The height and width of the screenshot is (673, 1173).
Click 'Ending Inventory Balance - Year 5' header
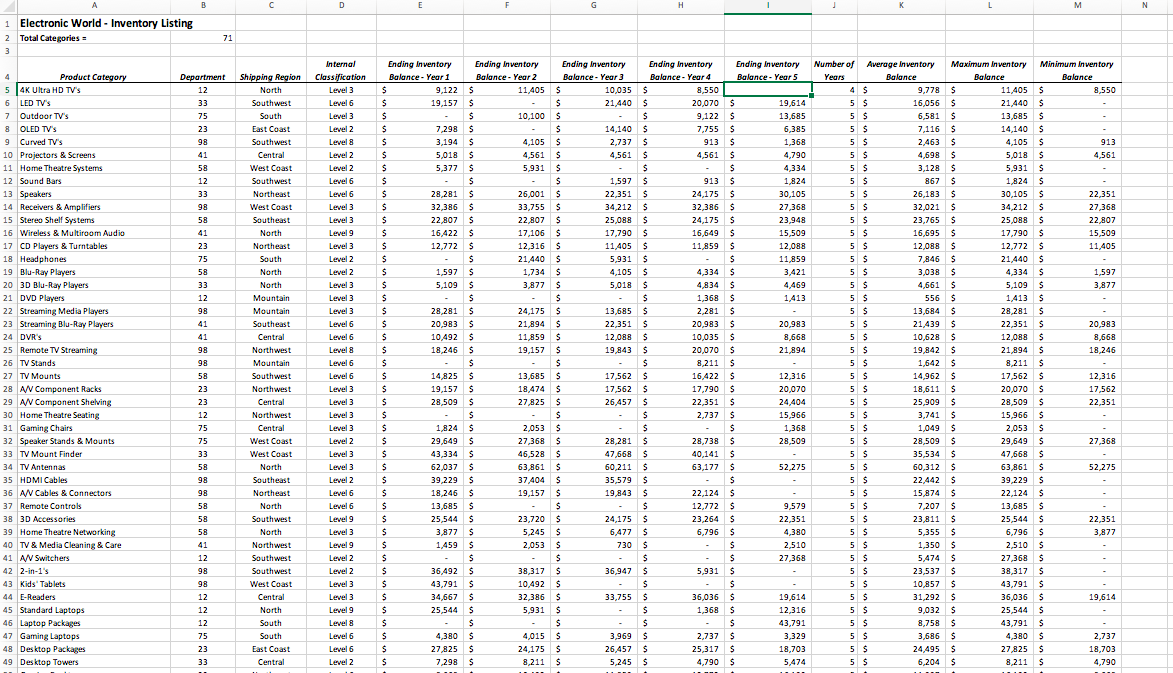768,70
